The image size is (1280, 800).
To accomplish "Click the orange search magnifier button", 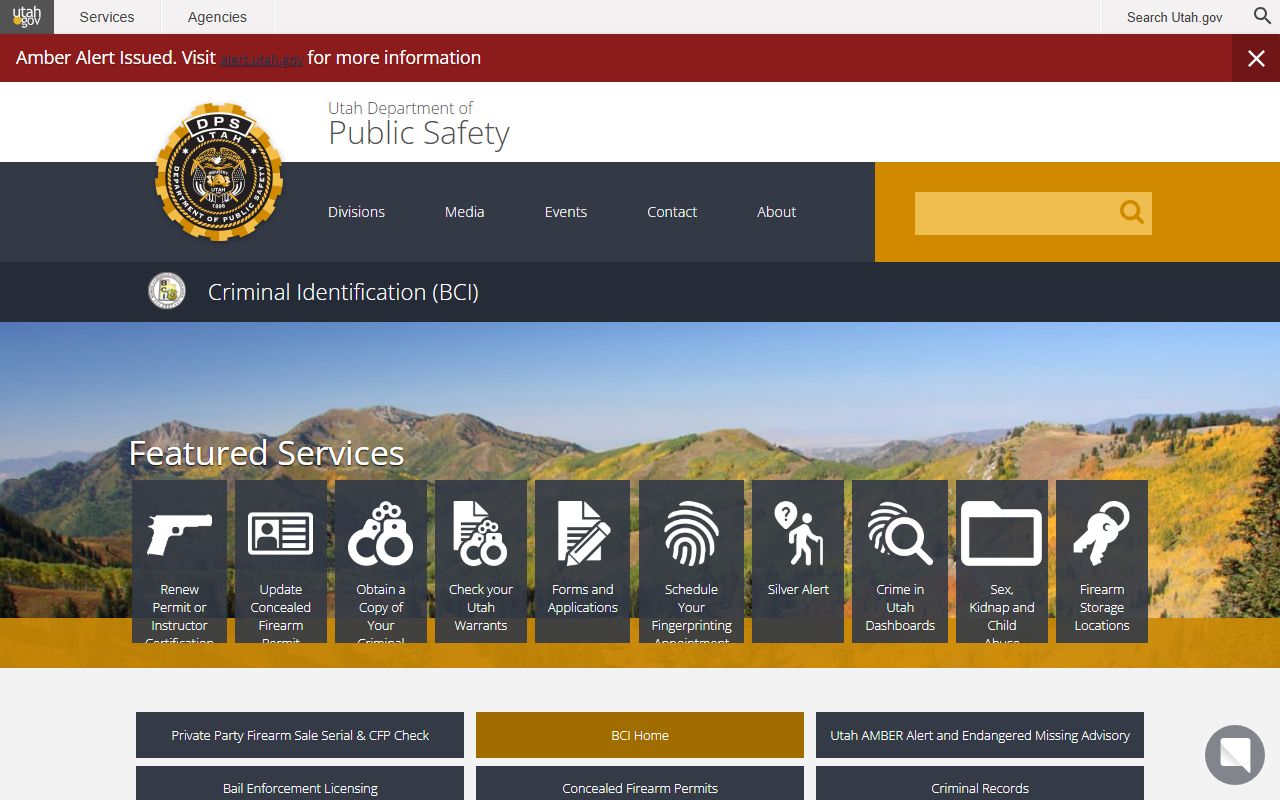I will pyautogui.click(x=1131, y=212).
